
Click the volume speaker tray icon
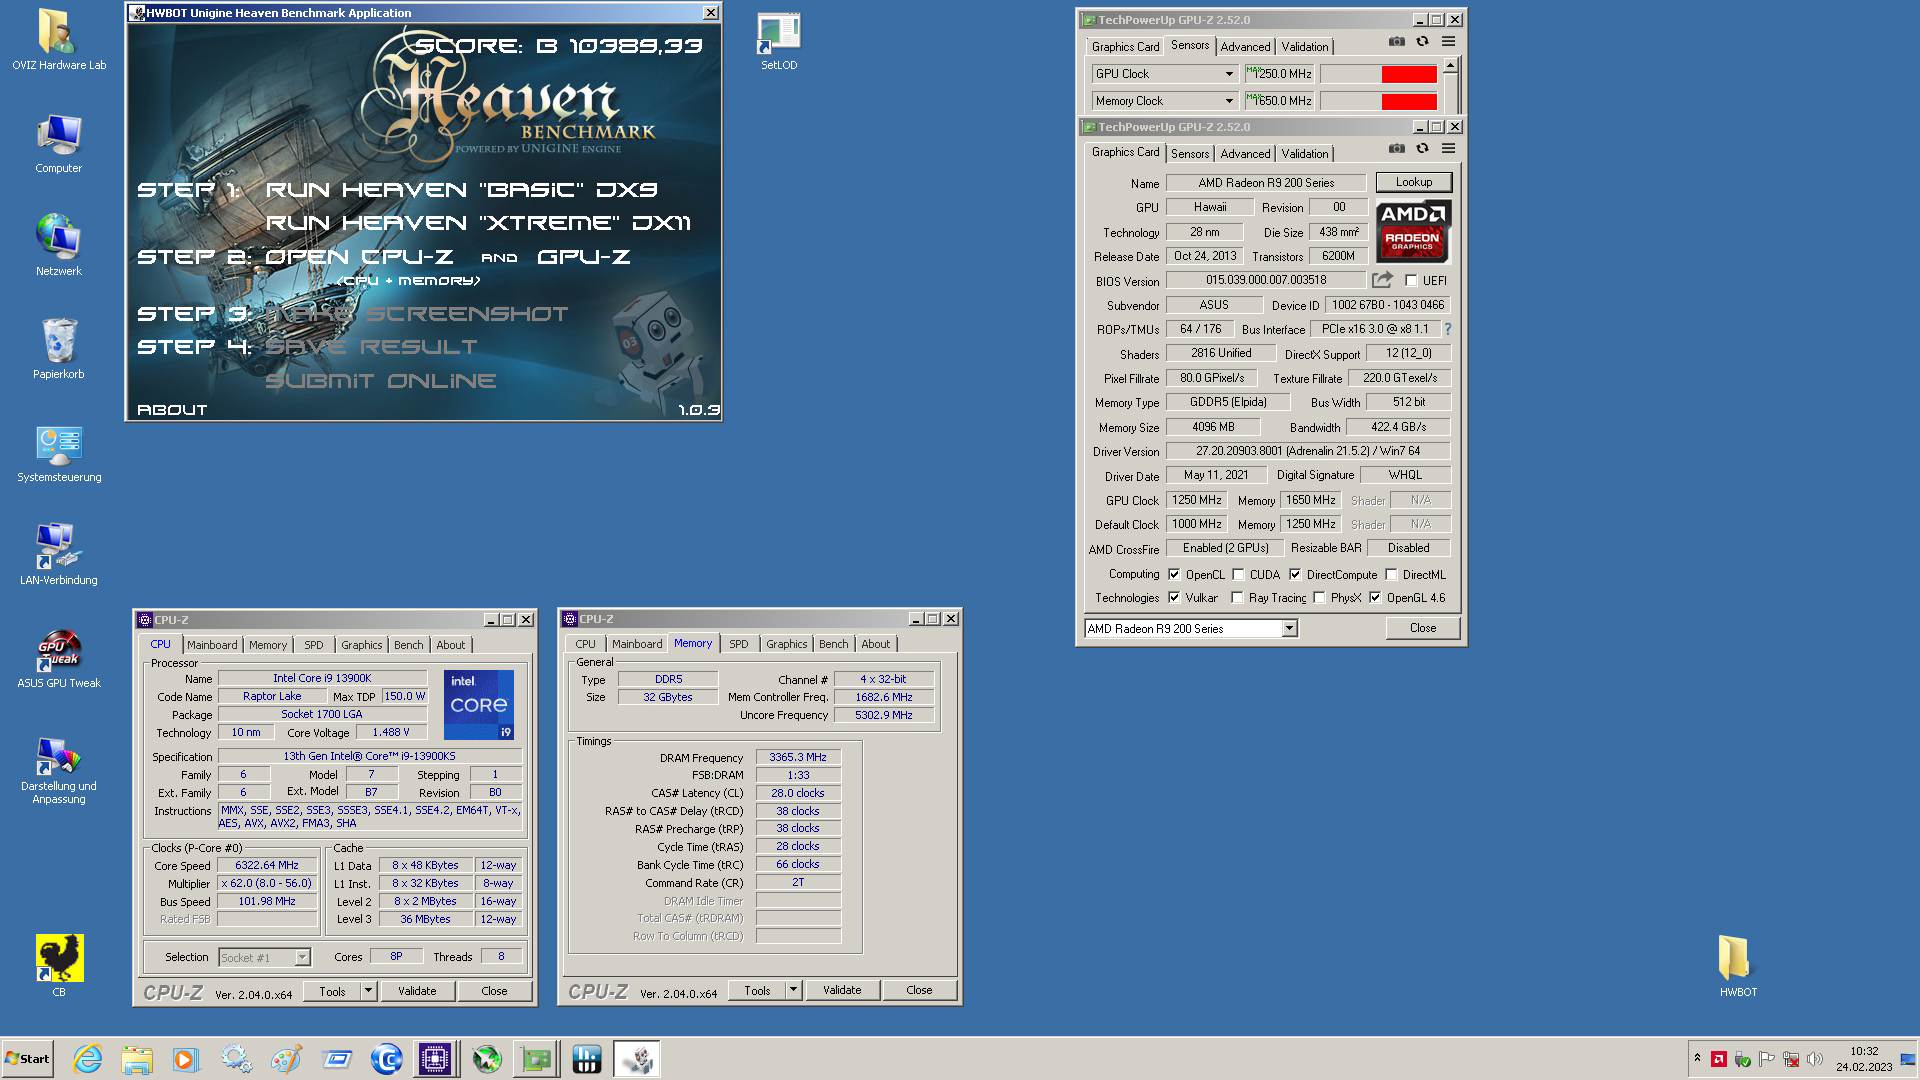(1815, 1059)
